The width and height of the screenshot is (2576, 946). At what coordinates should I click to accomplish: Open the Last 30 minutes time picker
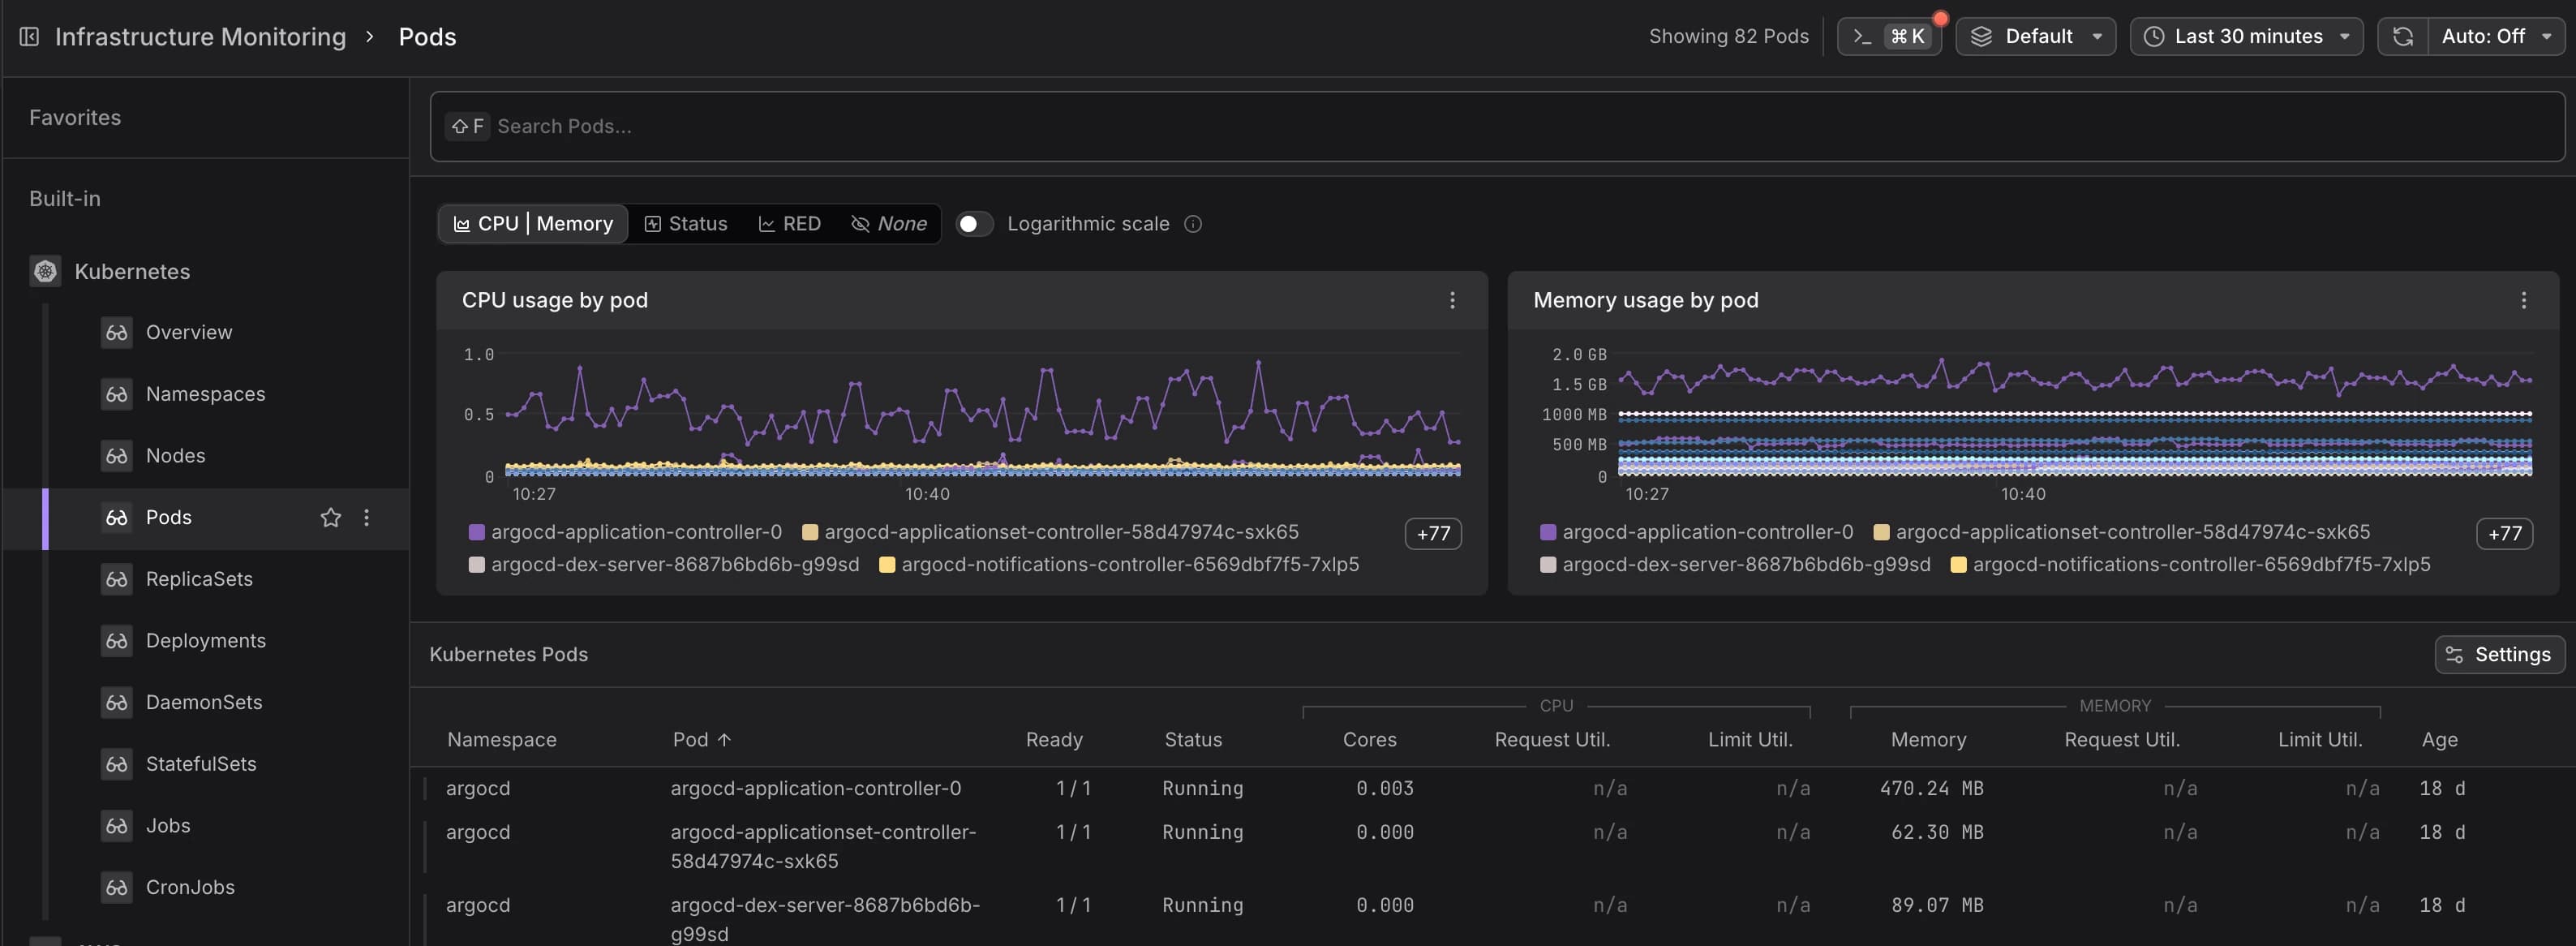(2246, 37)
